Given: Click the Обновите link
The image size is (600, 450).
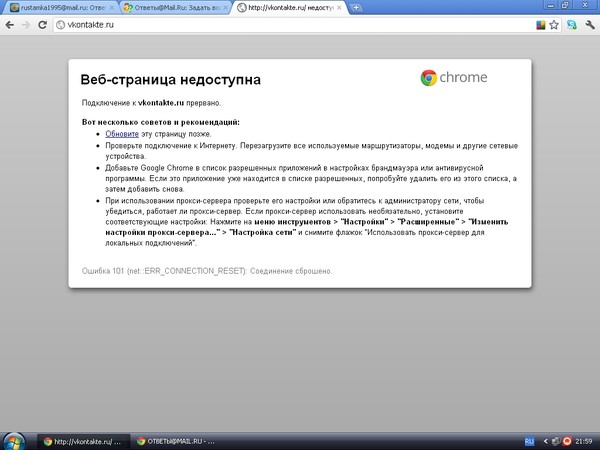Looking at the screenshot, I should (122, 134).
